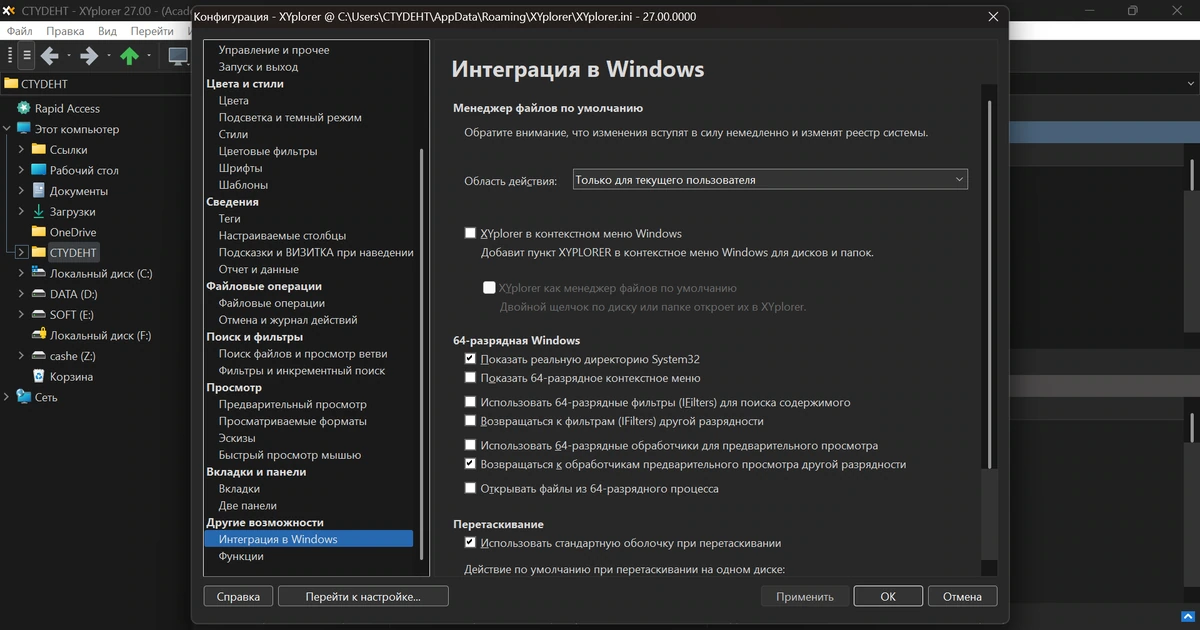Click the Back arrow in XYplorer toolbar
The width and height of the screenshot is (1200, 630).
pos(49,56)
